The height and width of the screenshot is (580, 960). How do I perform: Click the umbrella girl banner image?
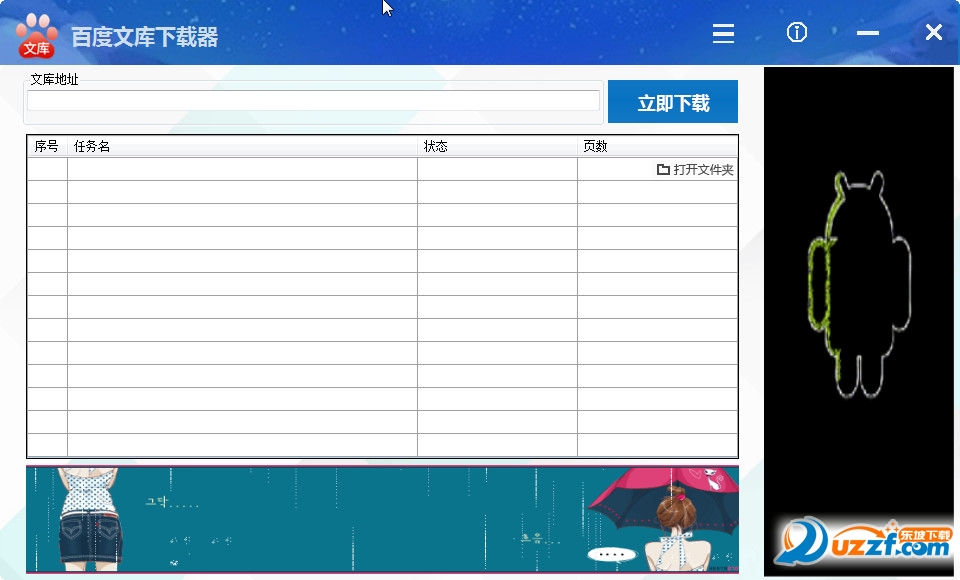382,520
